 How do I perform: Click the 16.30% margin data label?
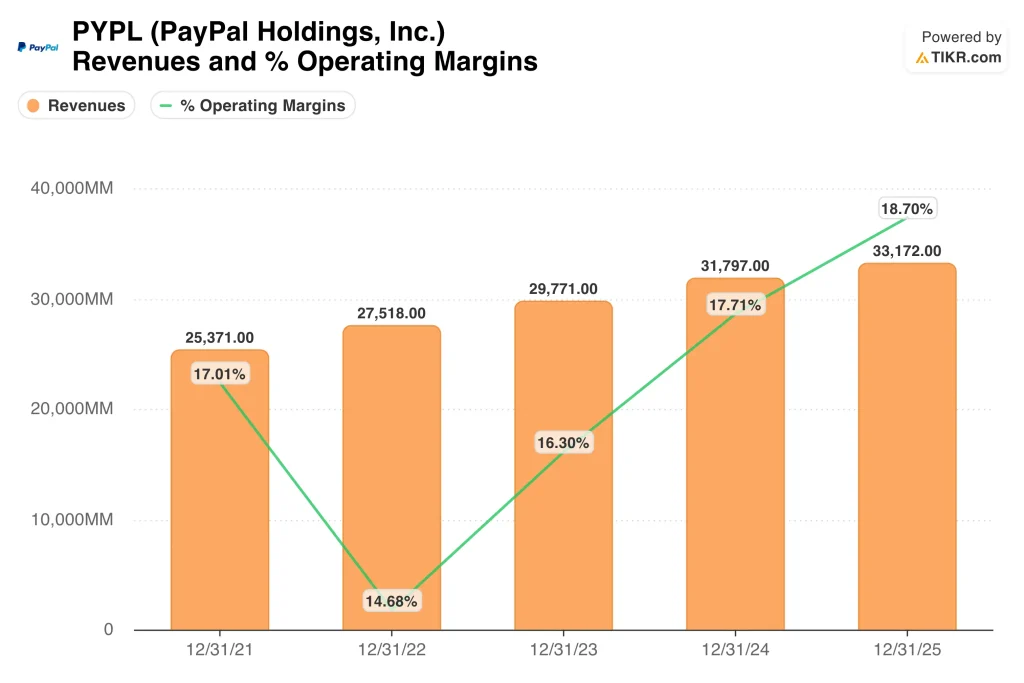click(x=563, y=443)
